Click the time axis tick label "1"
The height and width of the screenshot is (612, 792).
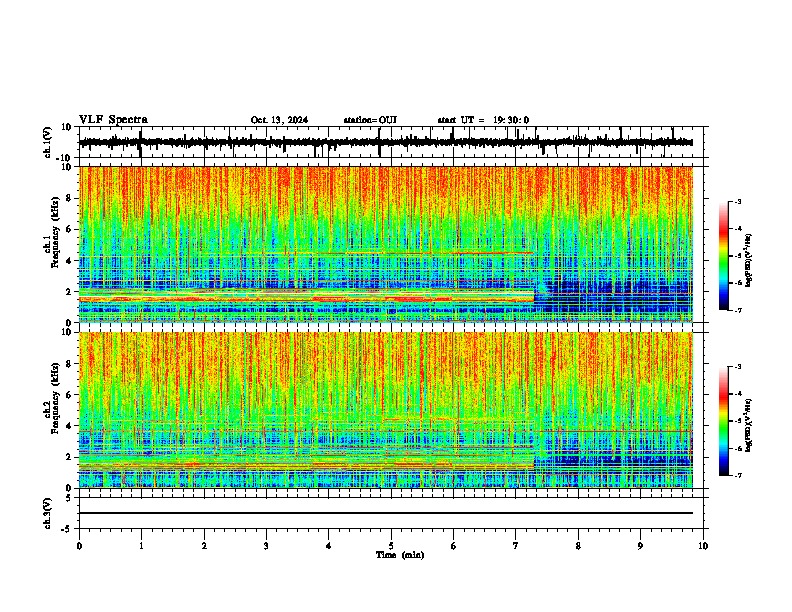click(141, 546)
